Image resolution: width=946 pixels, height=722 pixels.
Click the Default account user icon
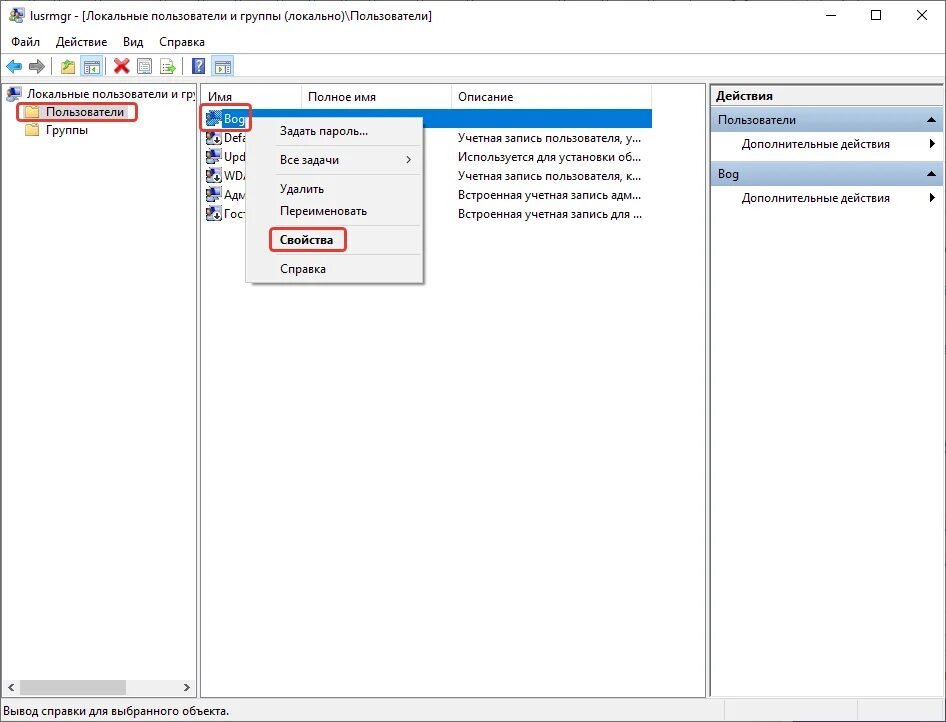214,138
